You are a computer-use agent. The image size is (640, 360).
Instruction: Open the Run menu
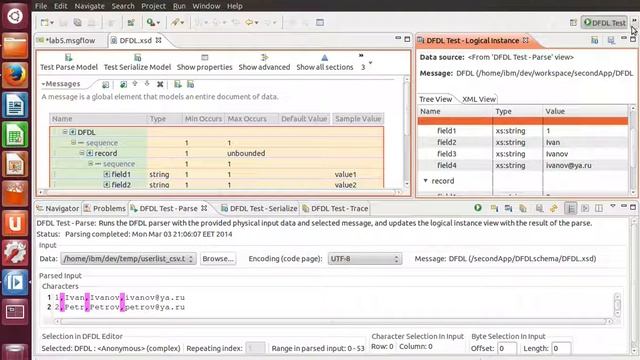coord(179,6)
